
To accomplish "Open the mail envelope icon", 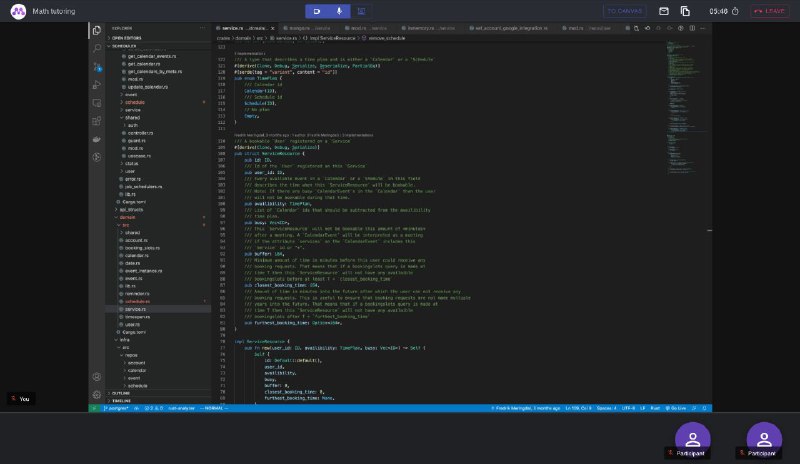I will coord(663,11).
